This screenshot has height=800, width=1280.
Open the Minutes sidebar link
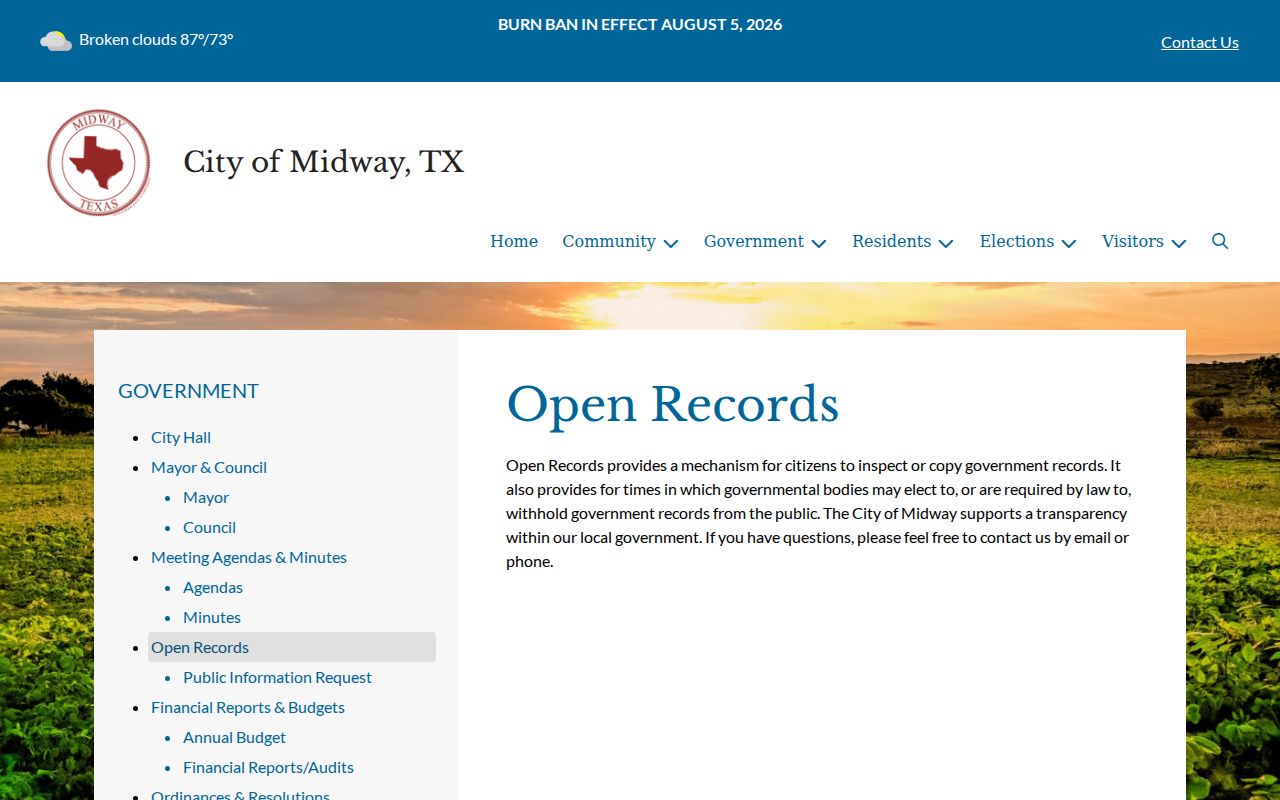coord(212,617)
